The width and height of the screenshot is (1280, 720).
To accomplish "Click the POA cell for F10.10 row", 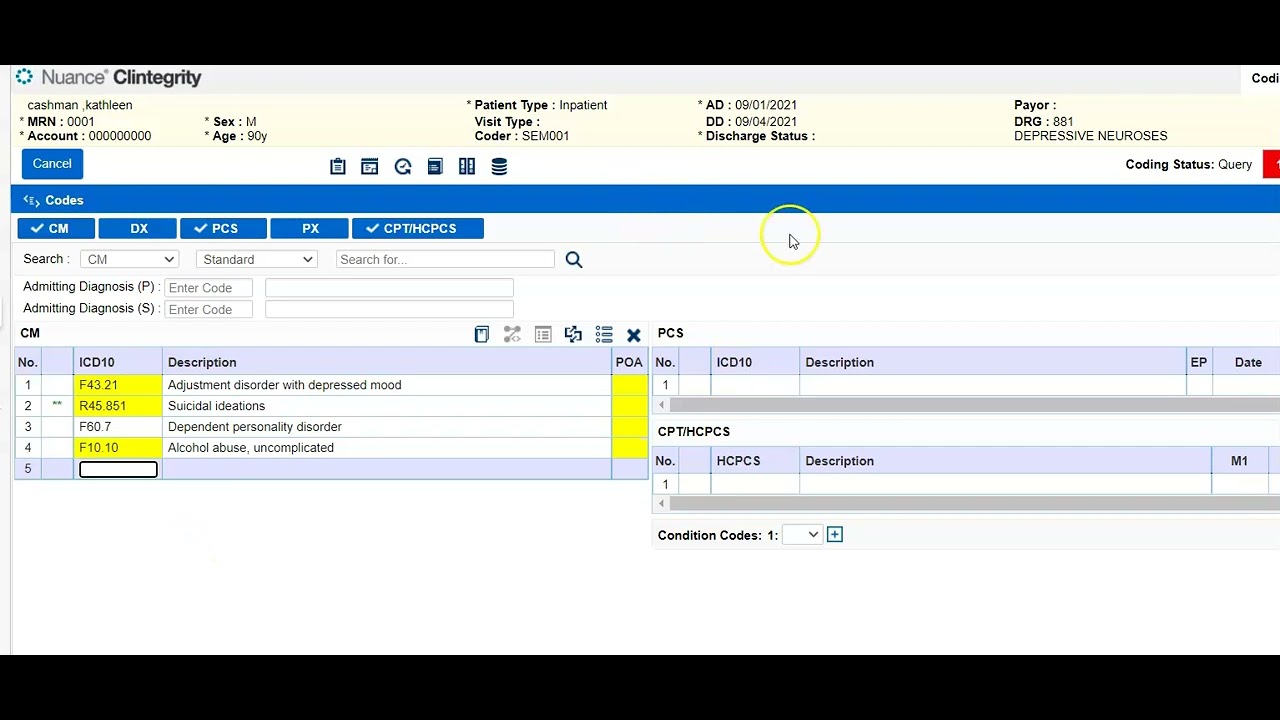I will [630, 448].
